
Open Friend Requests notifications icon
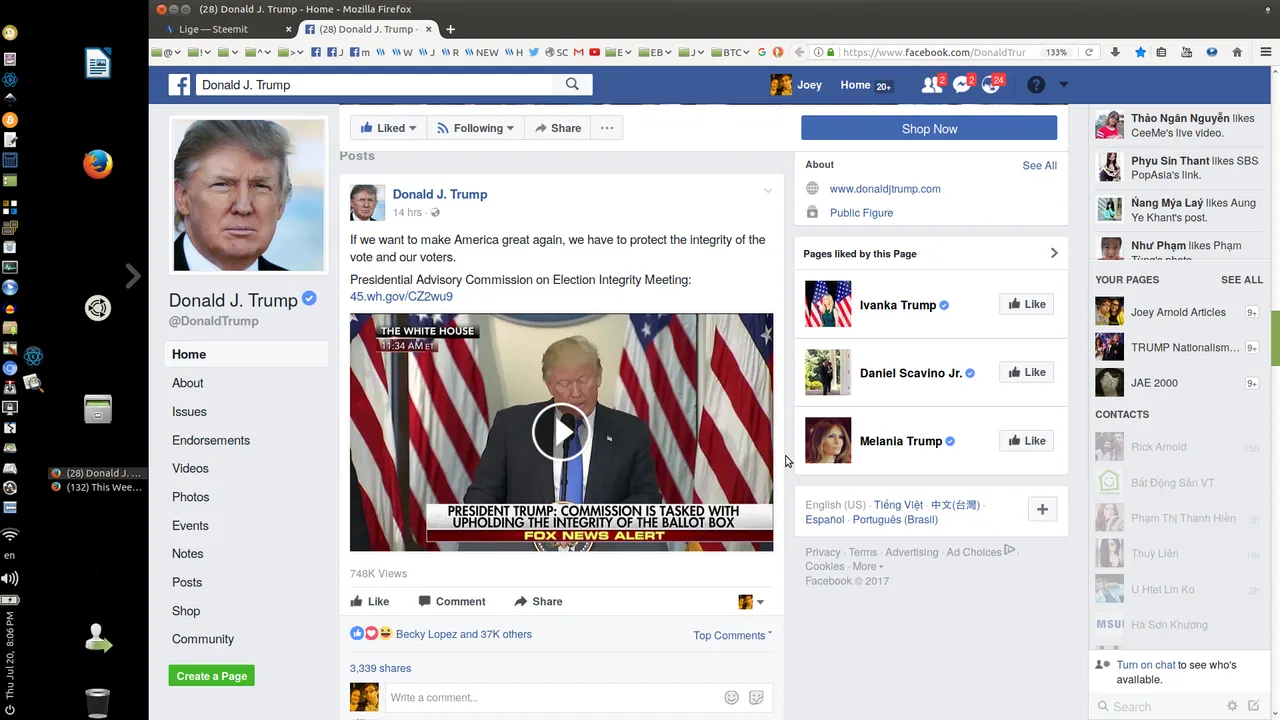click(932, 85)
